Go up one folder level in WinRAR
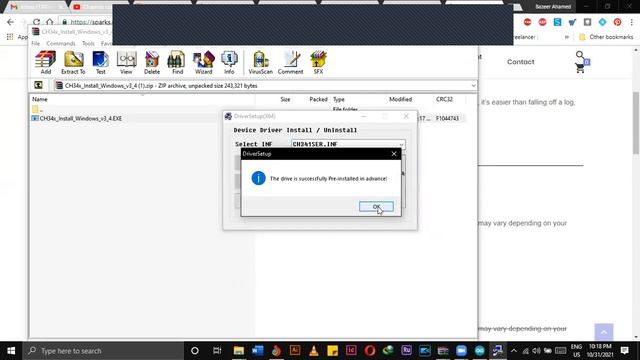This screenshot has width=640, height=360. click(x=38, y=85)
